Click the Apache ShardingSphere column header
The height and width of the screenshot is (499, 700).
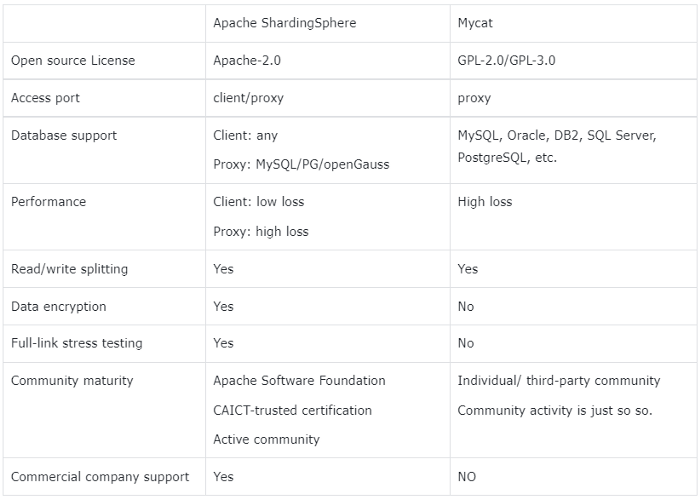tap(284, 23)
